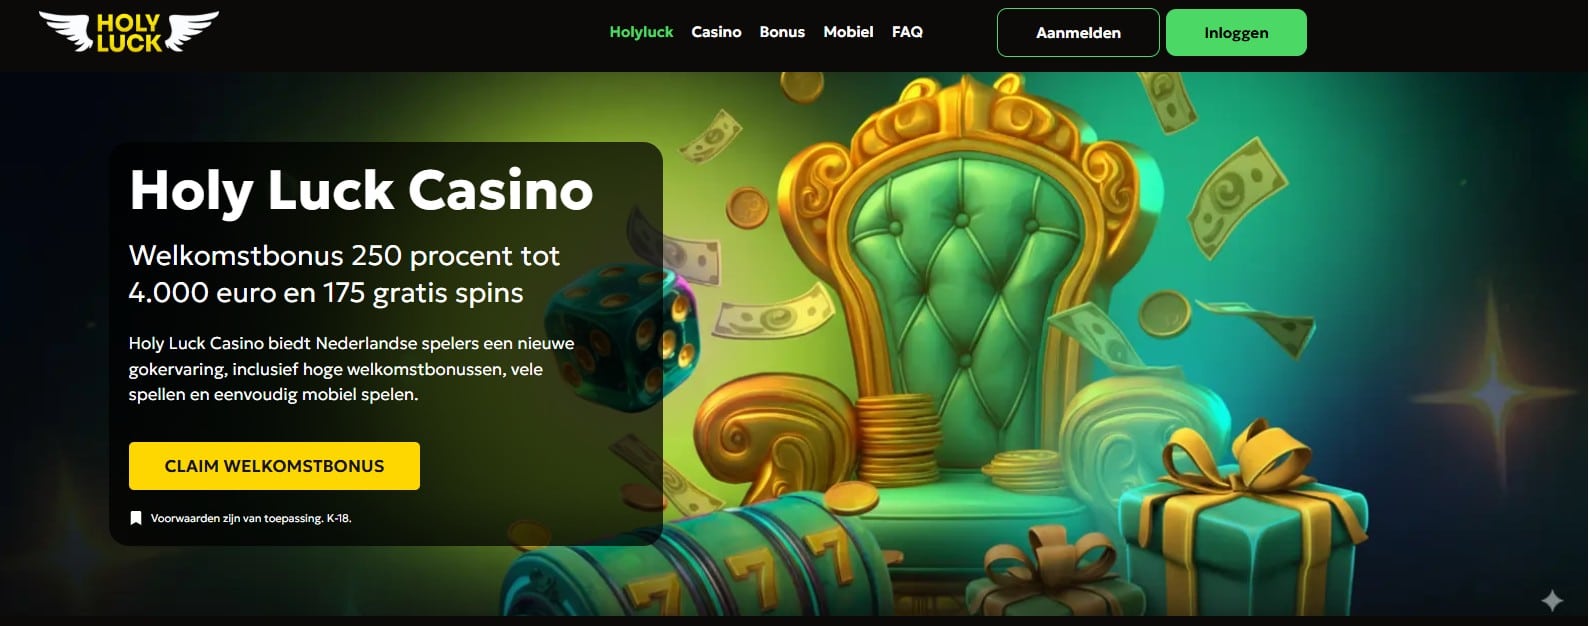Open the FAQ section

(x=907, y=32)
